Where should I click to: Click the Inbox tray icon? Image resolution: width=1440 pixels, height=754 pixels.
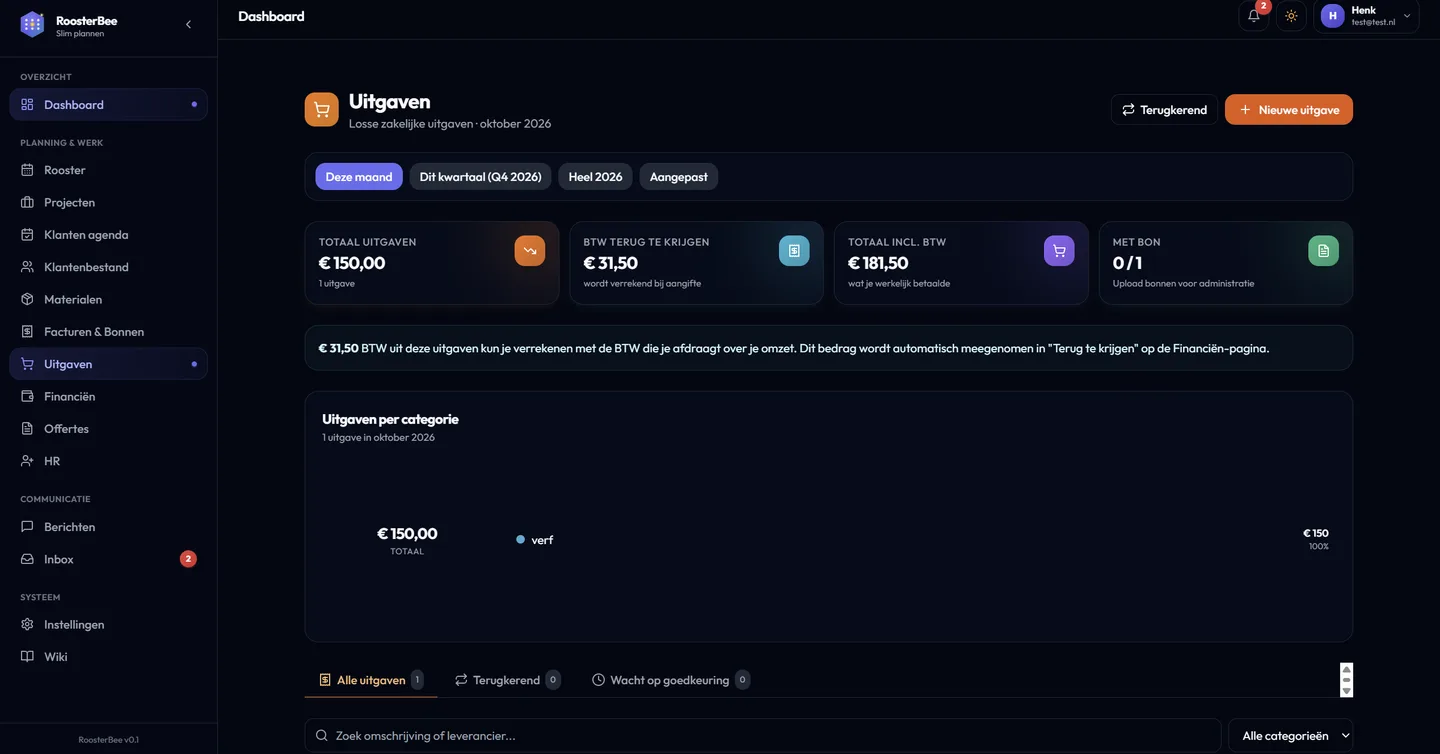27,559
